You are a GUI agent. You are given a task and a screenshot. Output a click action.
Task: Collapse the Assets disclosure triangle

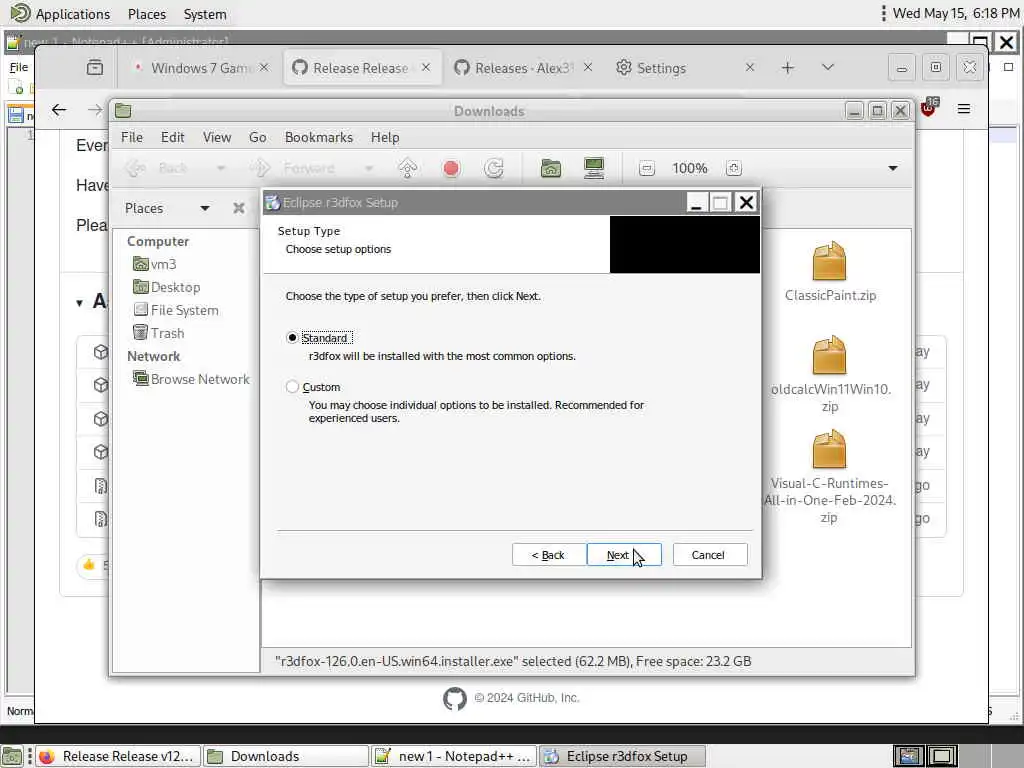[79, 302]
